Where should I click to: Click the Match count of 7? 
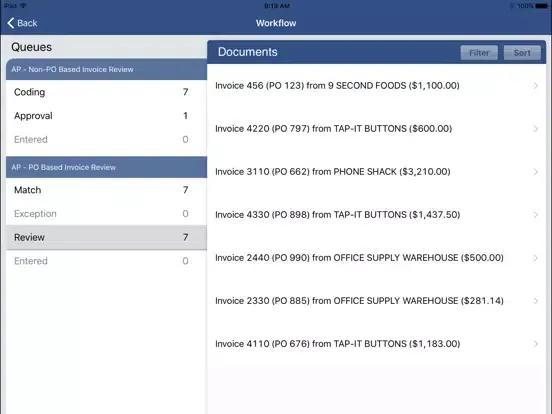(186, 190)
